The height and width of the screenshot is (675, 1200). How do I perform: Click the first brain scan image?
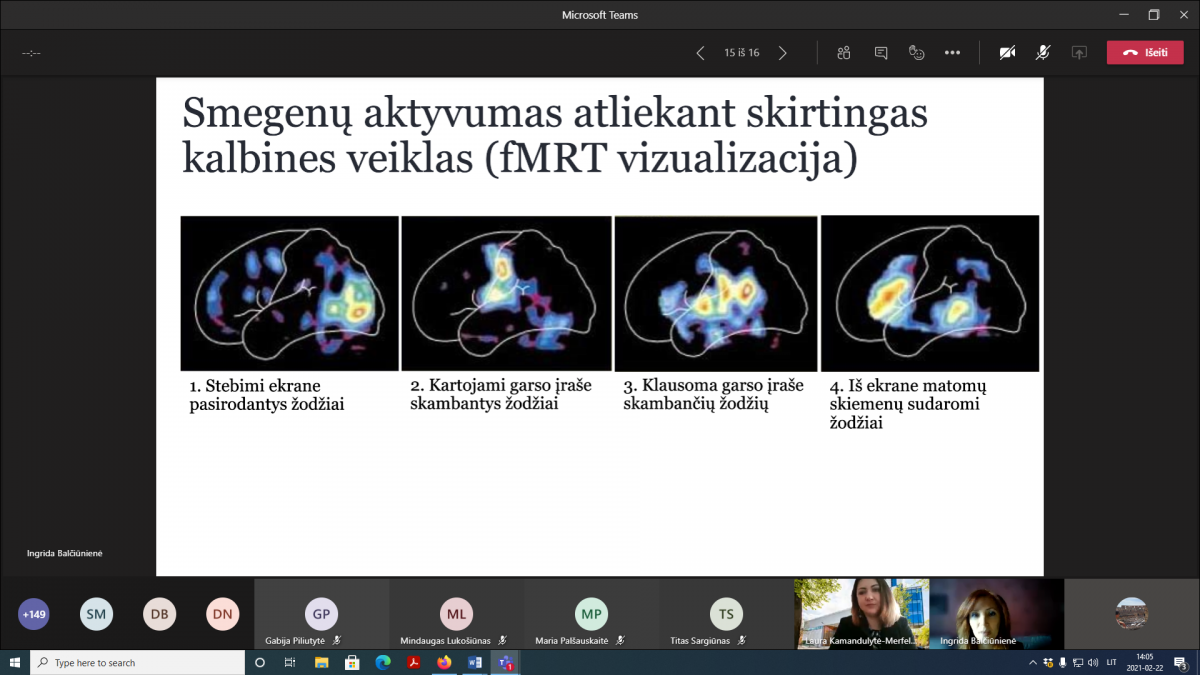[289, 294]
